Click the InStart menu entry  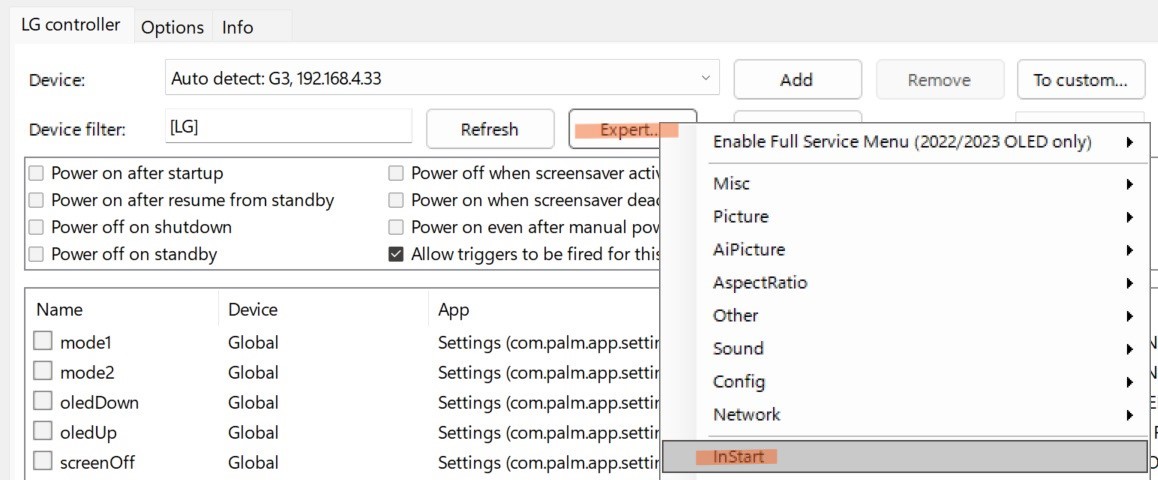point(738,457)
